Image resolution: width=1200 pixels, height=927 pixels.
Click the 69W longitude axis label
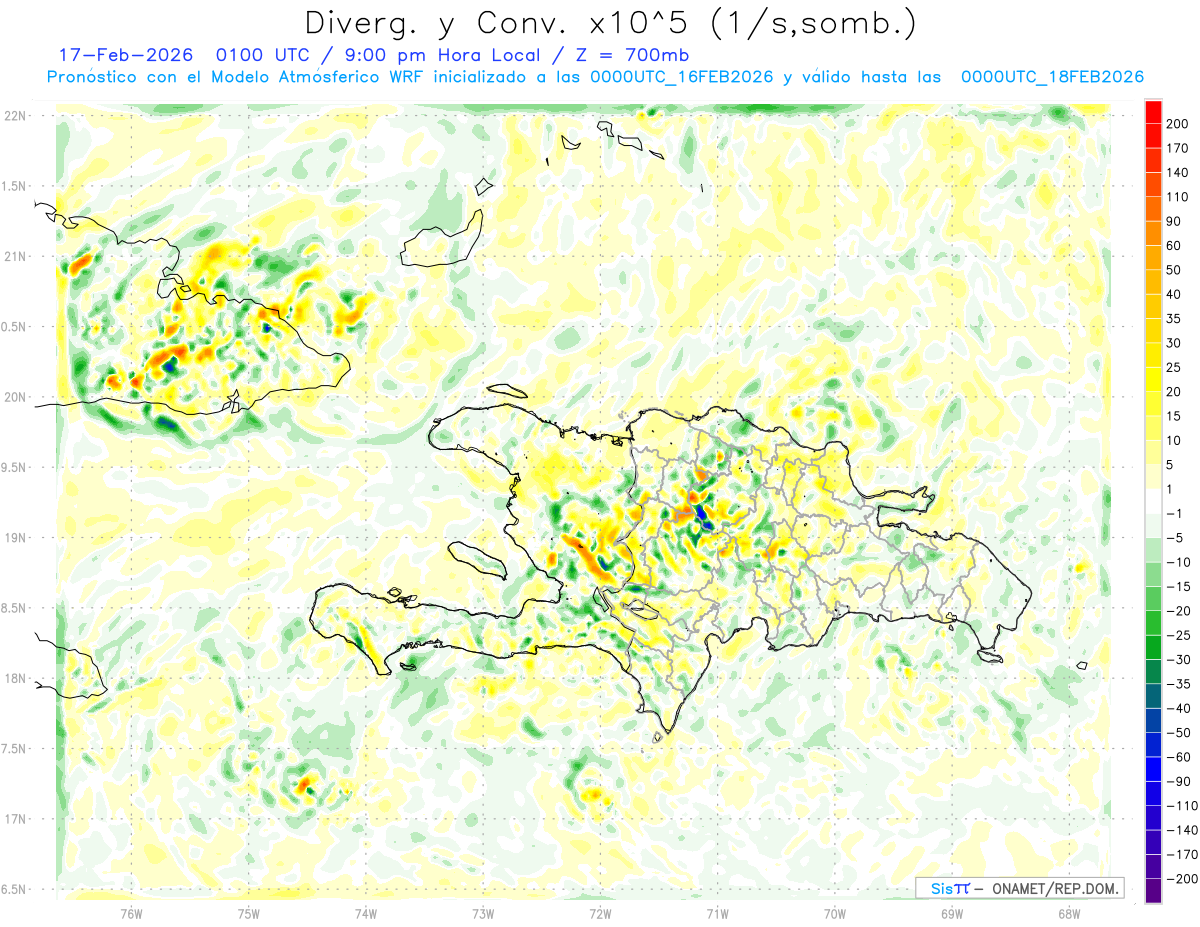pyautogui.click(x=951, y=913)
